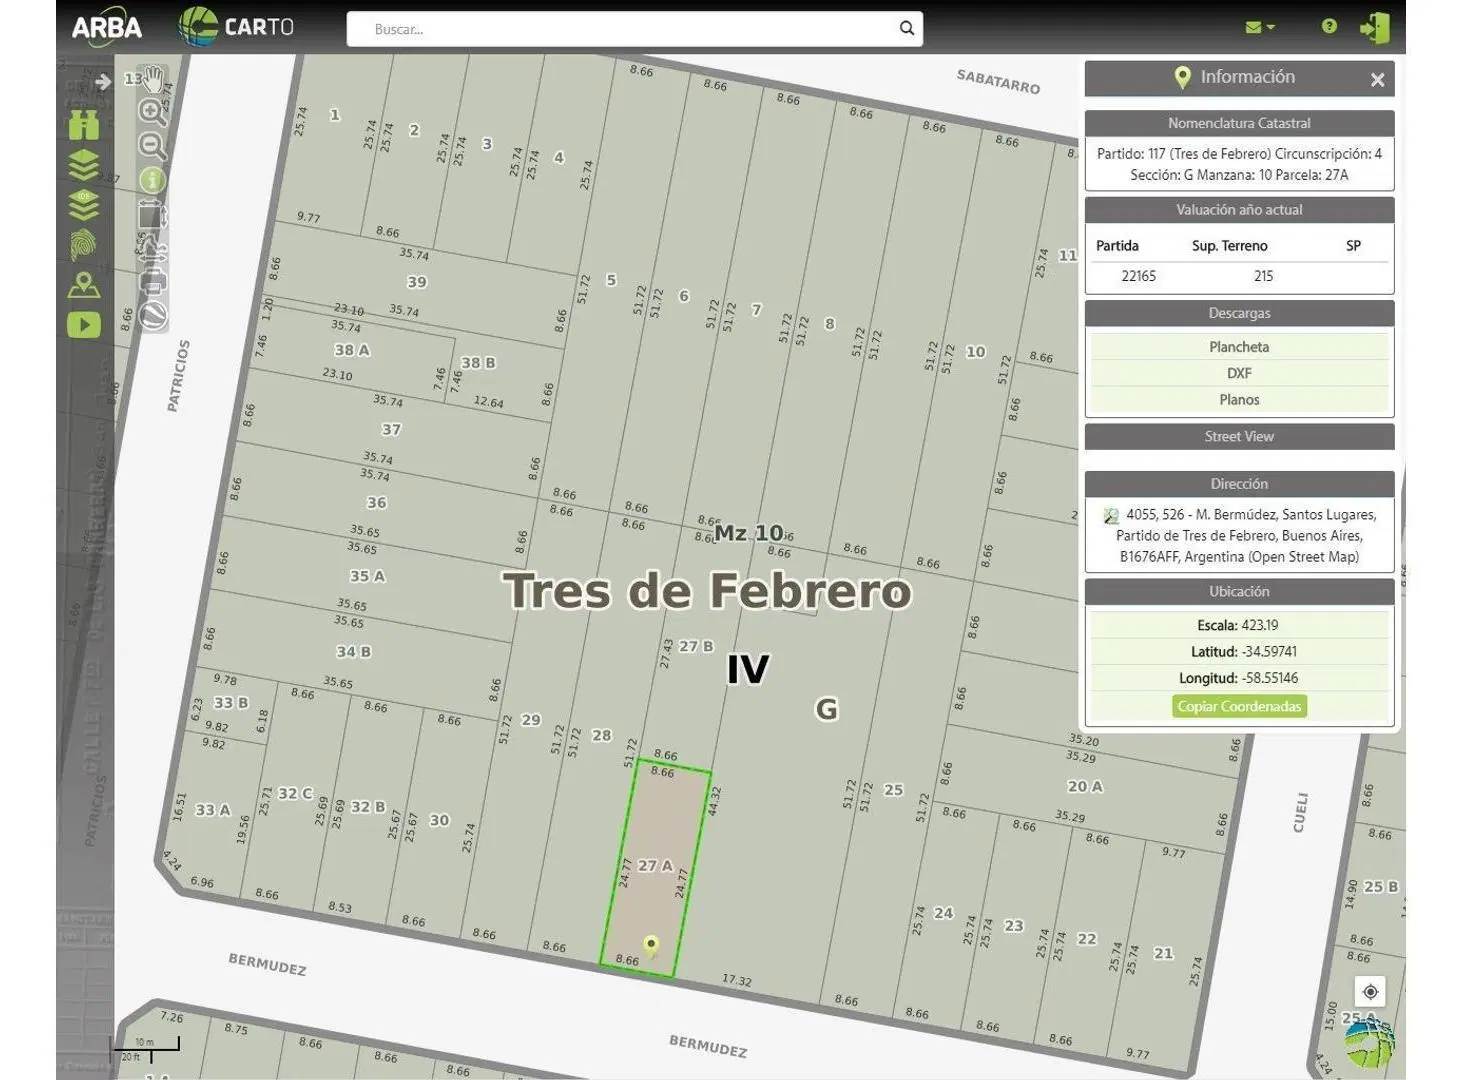Screen dimensions: 1461x1080
Task: Click the CARTO logo
Action: pos(236,27)
